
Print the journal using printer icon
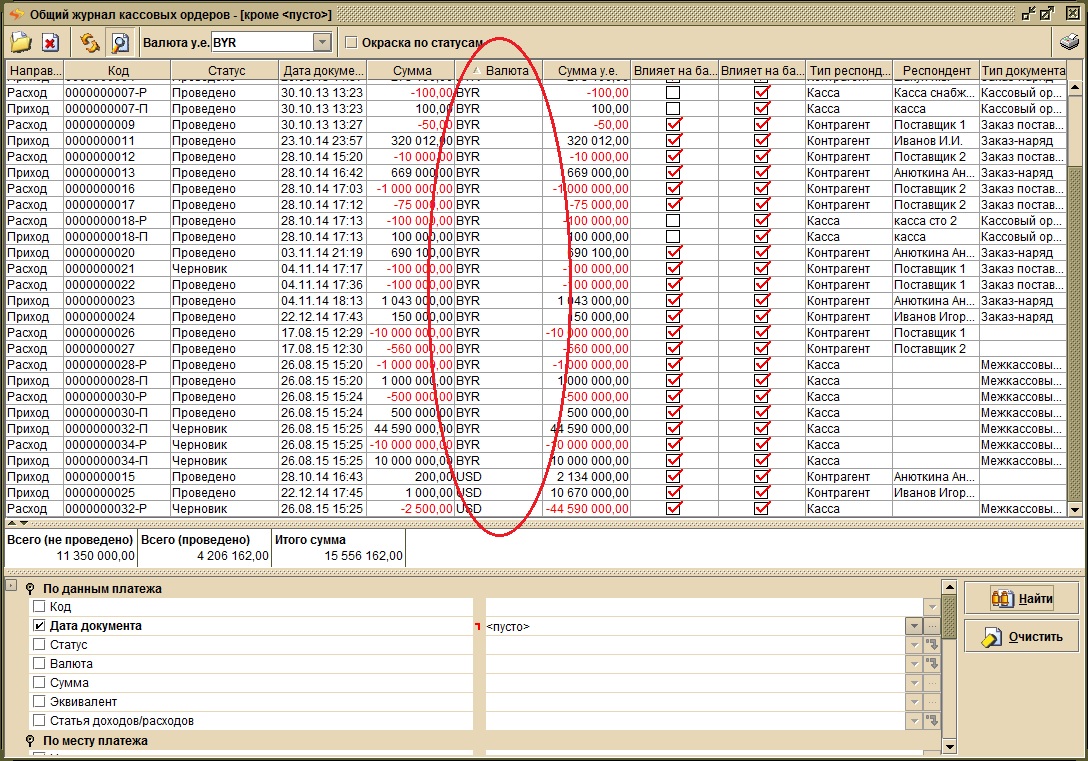point(1069,42)
